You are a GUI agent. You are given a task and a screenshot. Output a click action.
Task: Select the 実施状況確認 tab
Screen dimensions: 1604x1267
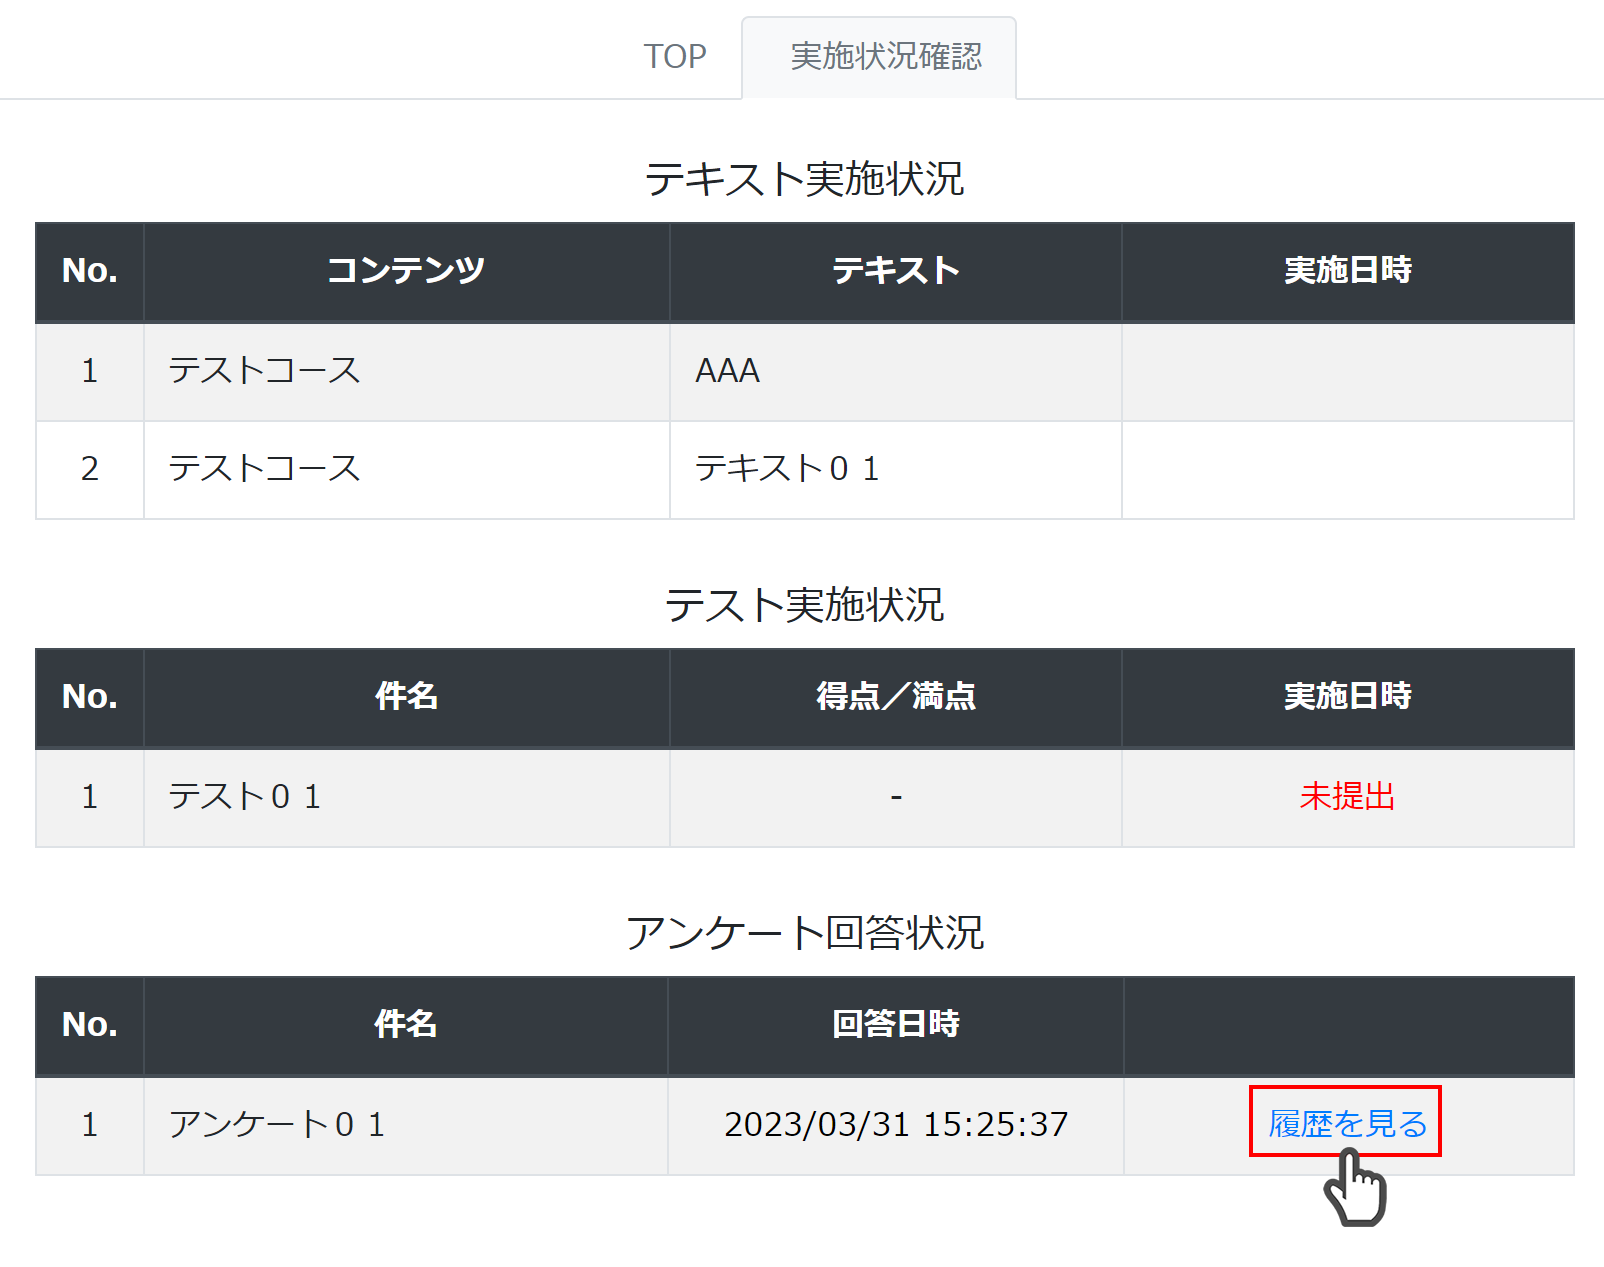885,57
